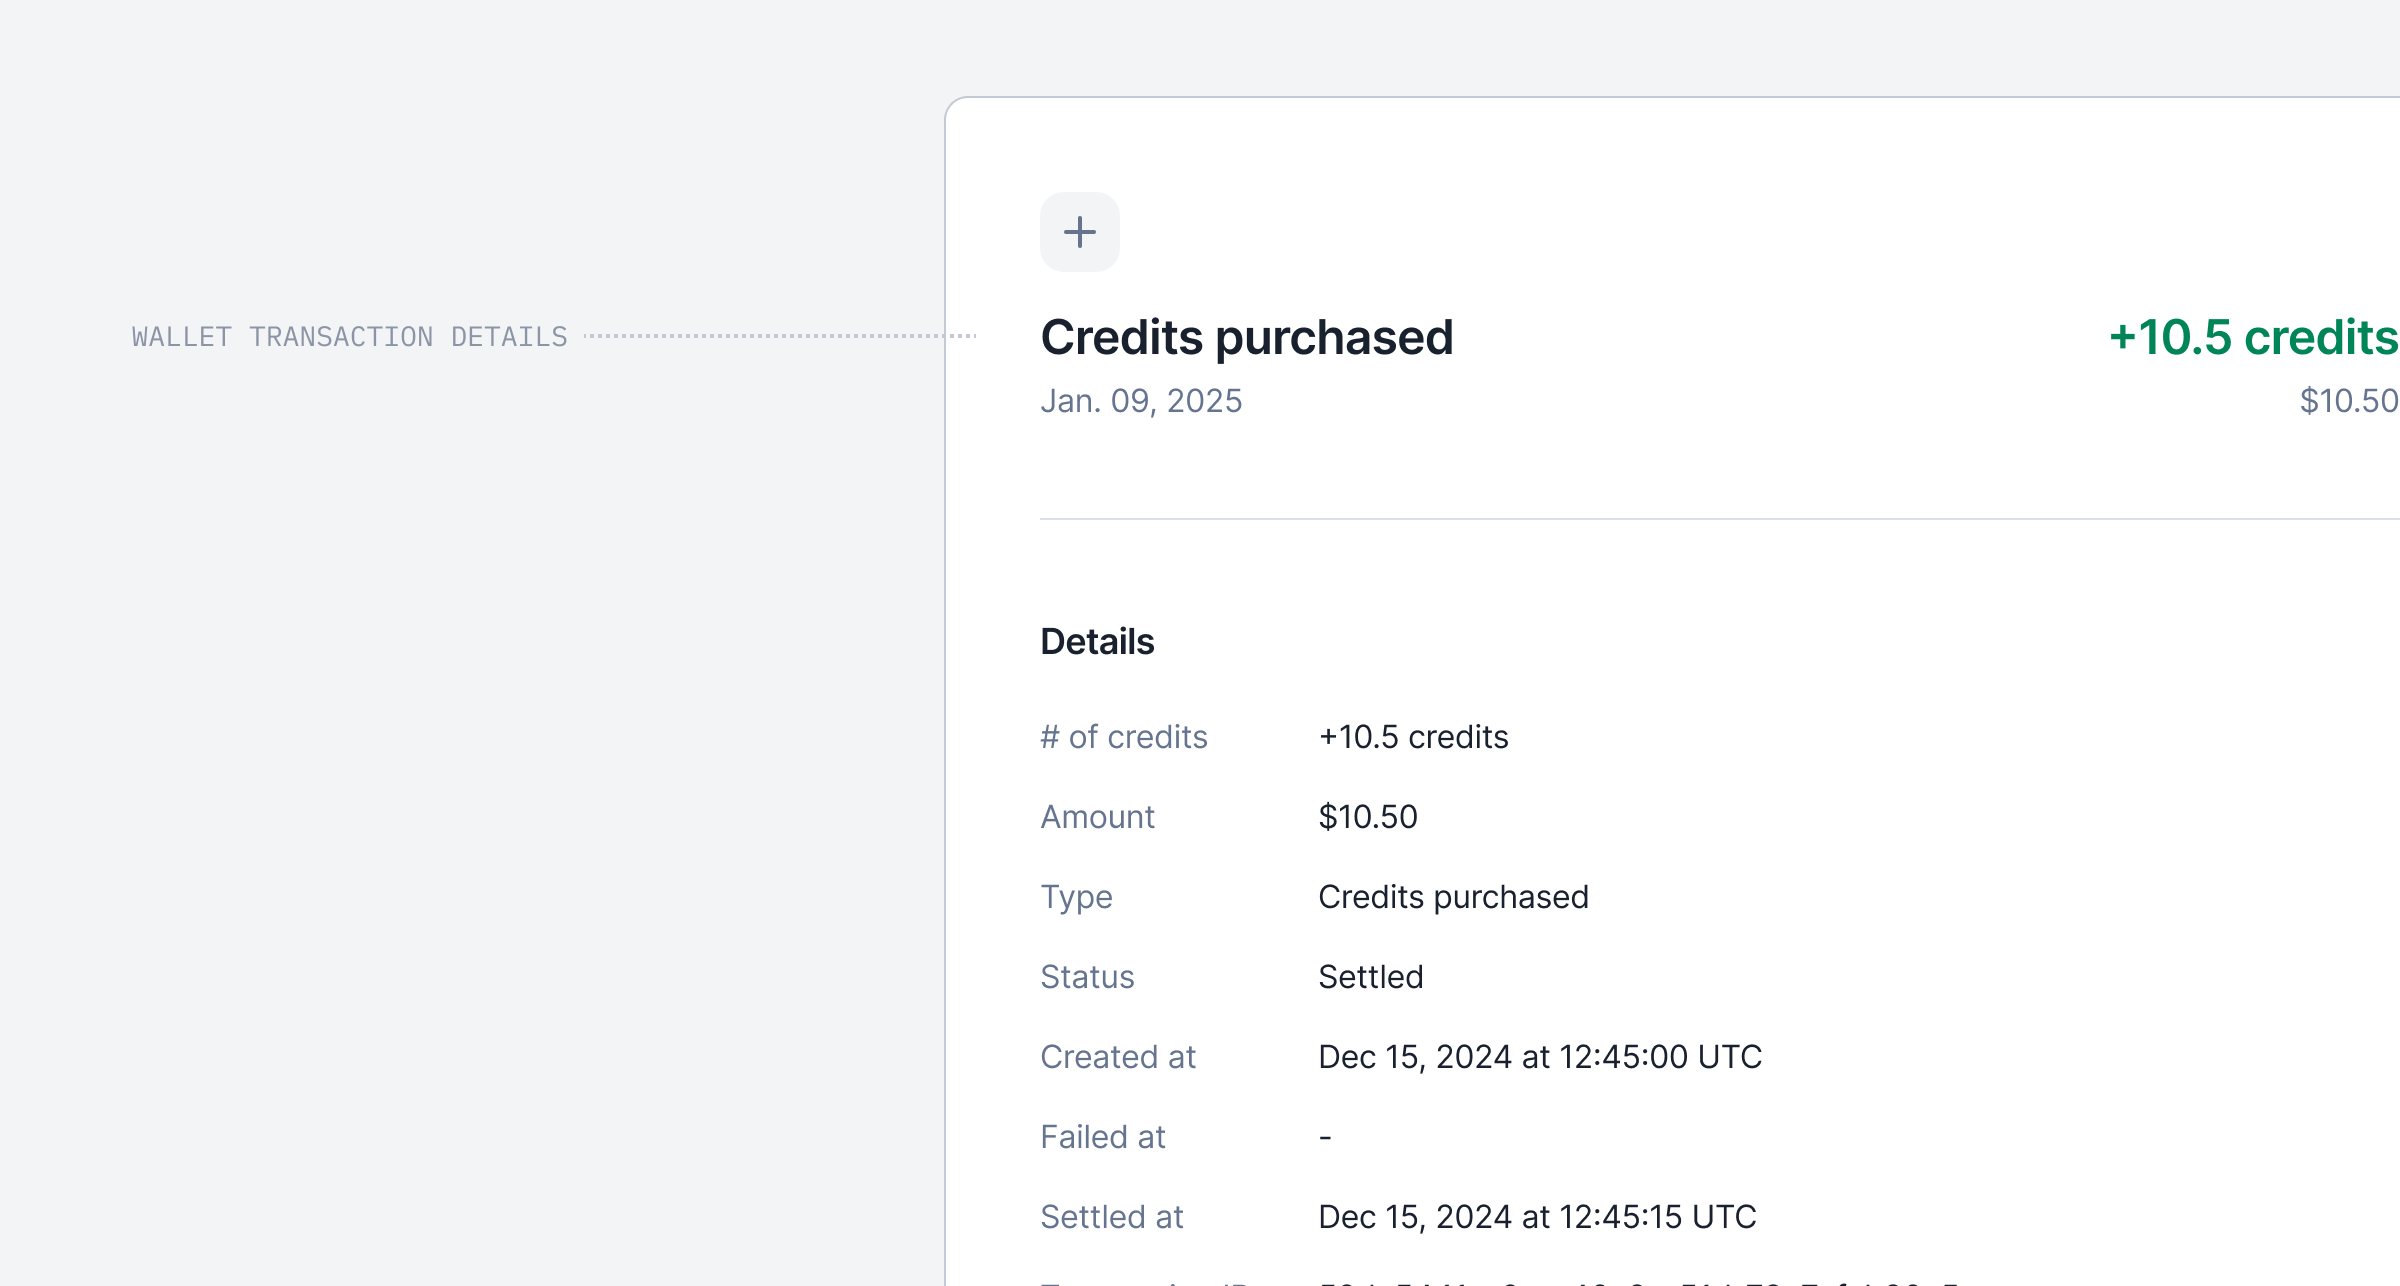This screenshot has height=1286, width=2400.
Task: Click the plus icon above Credits purchased
Action: coord(1079,232)
